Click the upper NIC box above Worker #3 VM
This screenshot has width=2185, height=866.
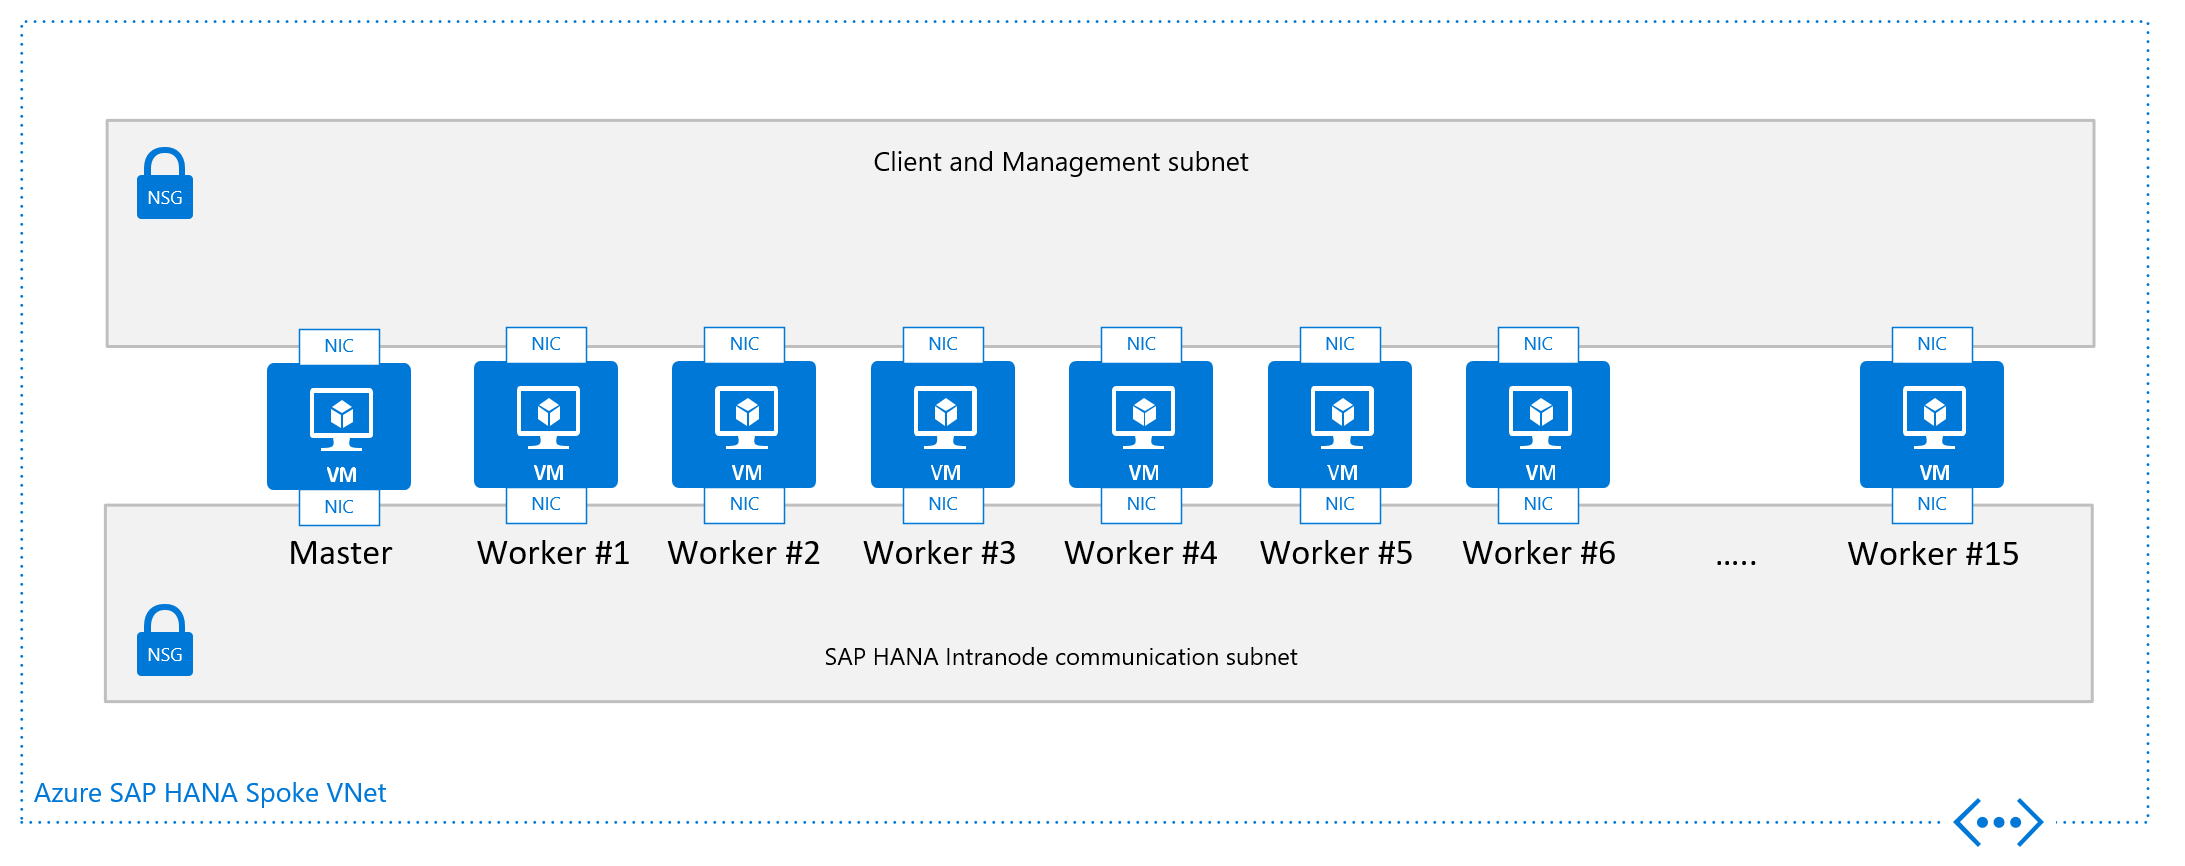[x=943, y=344]
